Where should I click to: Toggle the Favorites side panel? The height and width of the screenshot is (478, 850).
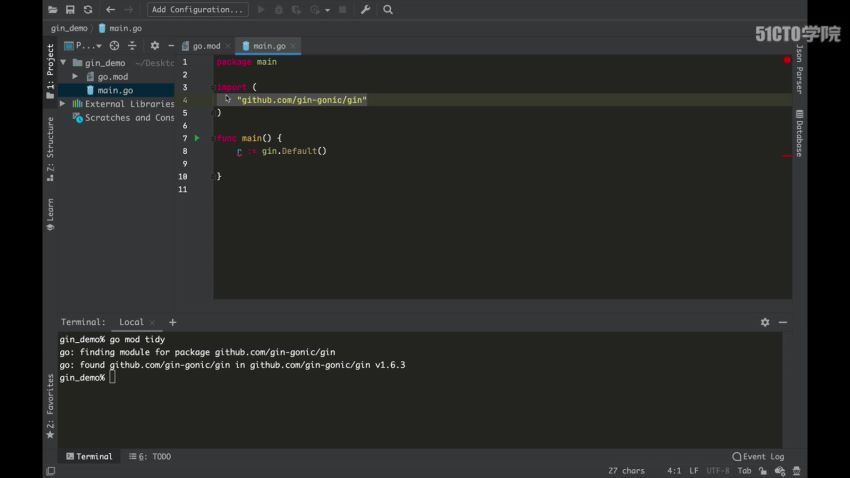tap(50, 406)
